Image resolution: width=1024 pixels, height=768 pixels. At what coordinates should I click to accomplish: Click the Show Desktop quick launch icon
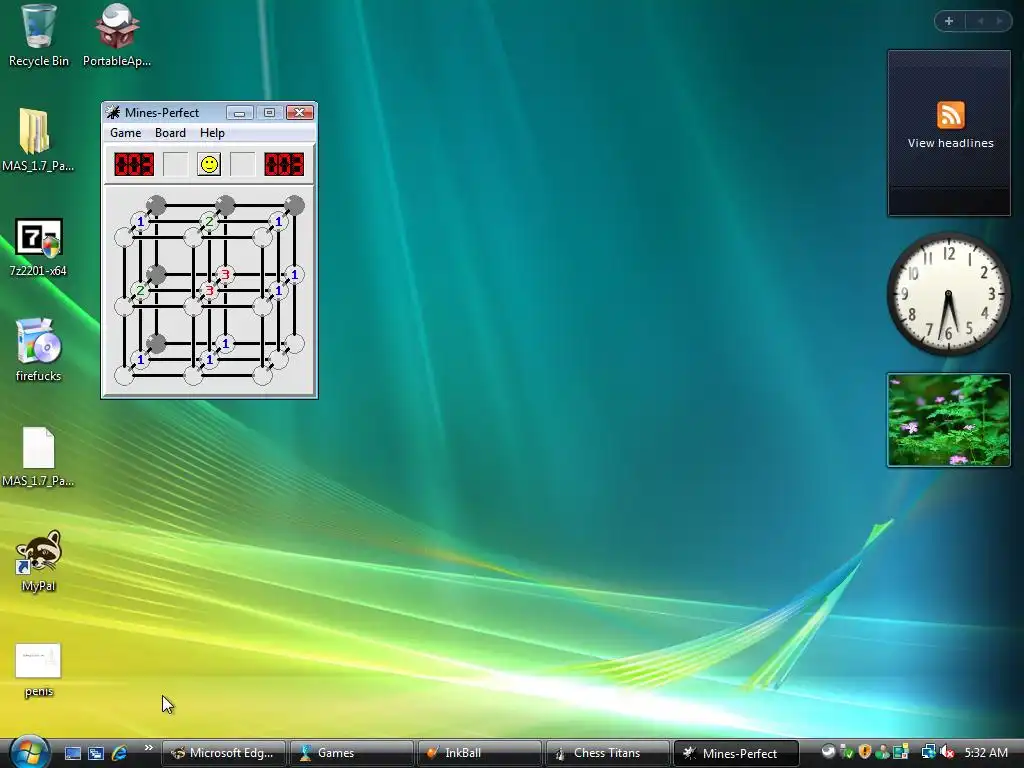coord(73,753)
